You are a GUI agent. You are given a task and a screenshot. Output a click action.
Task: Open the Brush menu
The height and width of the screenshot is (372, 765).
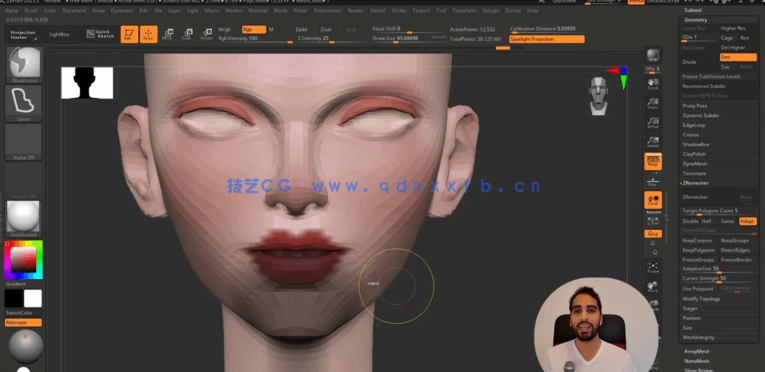click(31, 10)
